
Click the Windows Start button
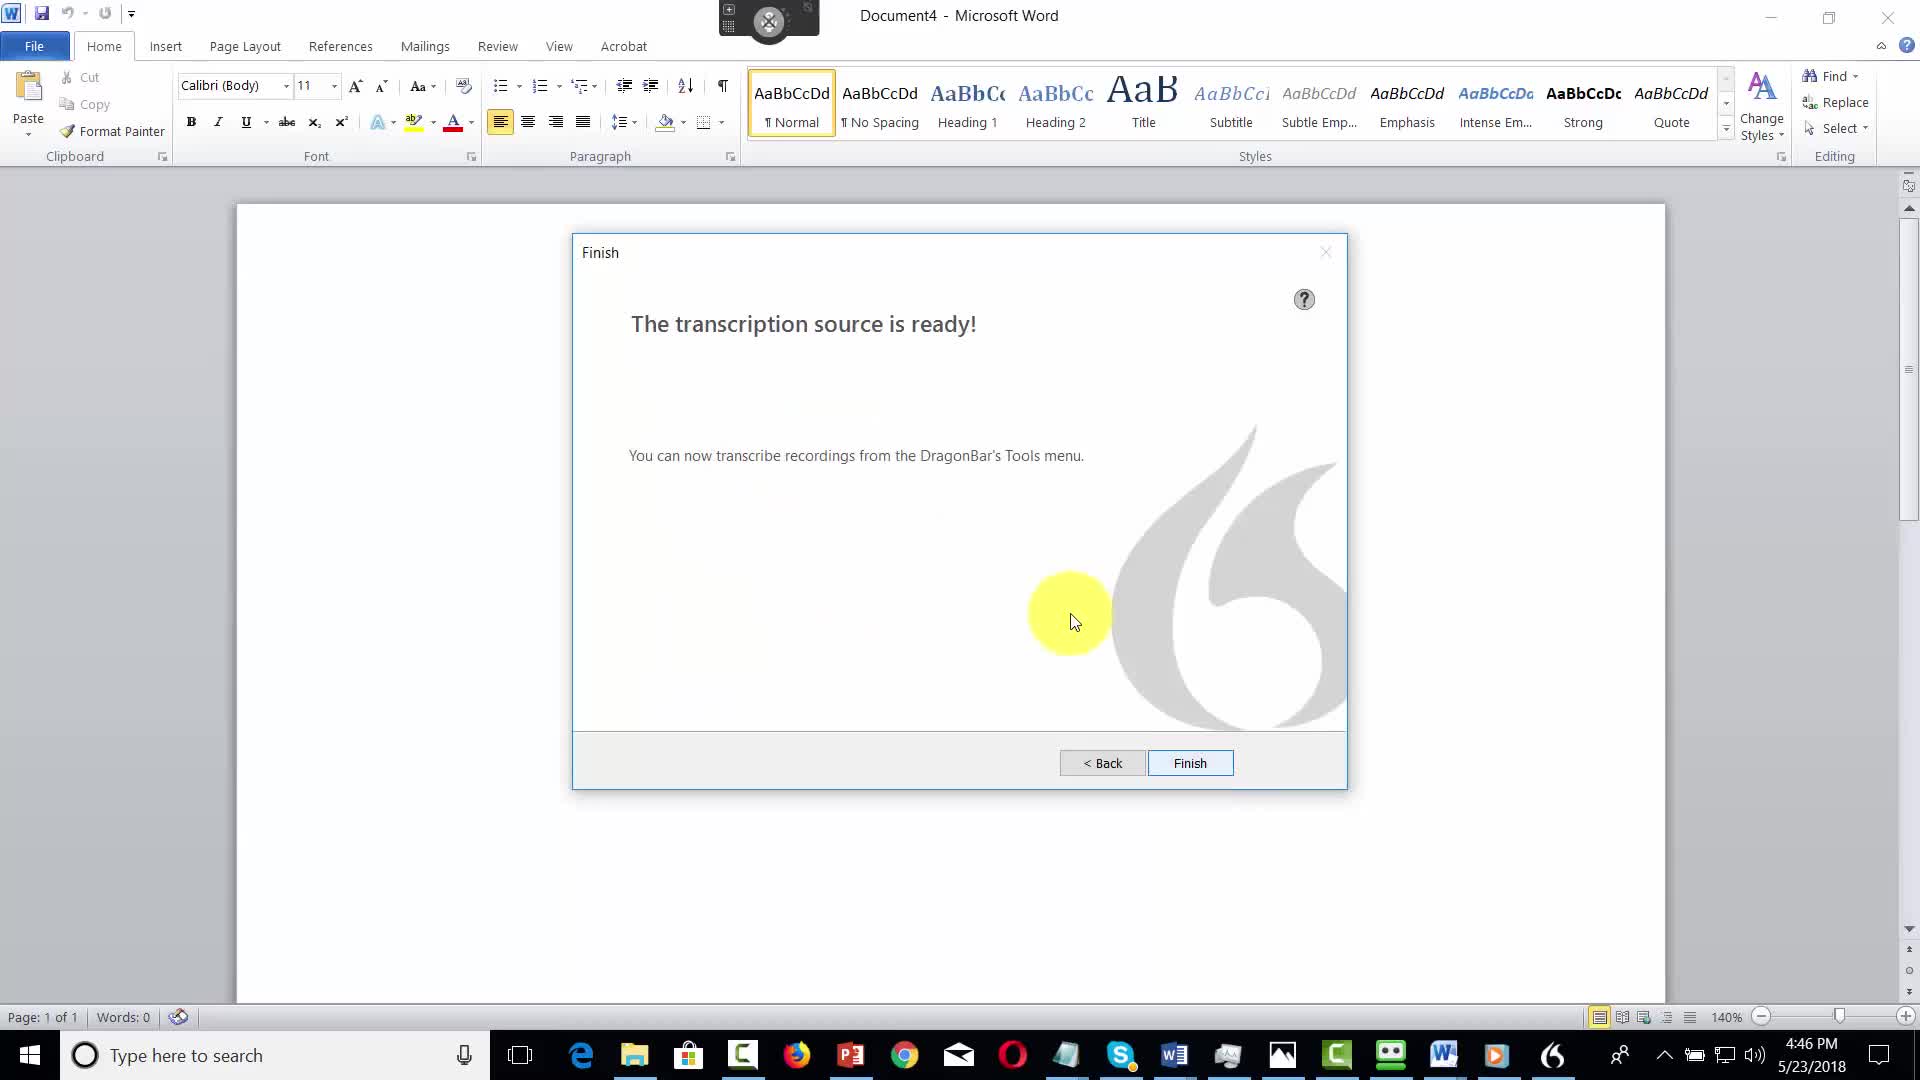(x=30, y=1055)
